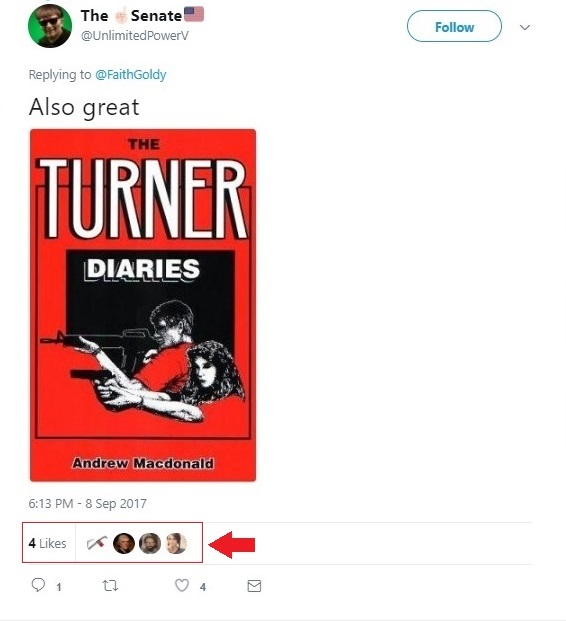This screenshot has width=566, height=621.
Task: Open The Senate profile avatar
Action: pyautogui.click(x=50, y=26)
